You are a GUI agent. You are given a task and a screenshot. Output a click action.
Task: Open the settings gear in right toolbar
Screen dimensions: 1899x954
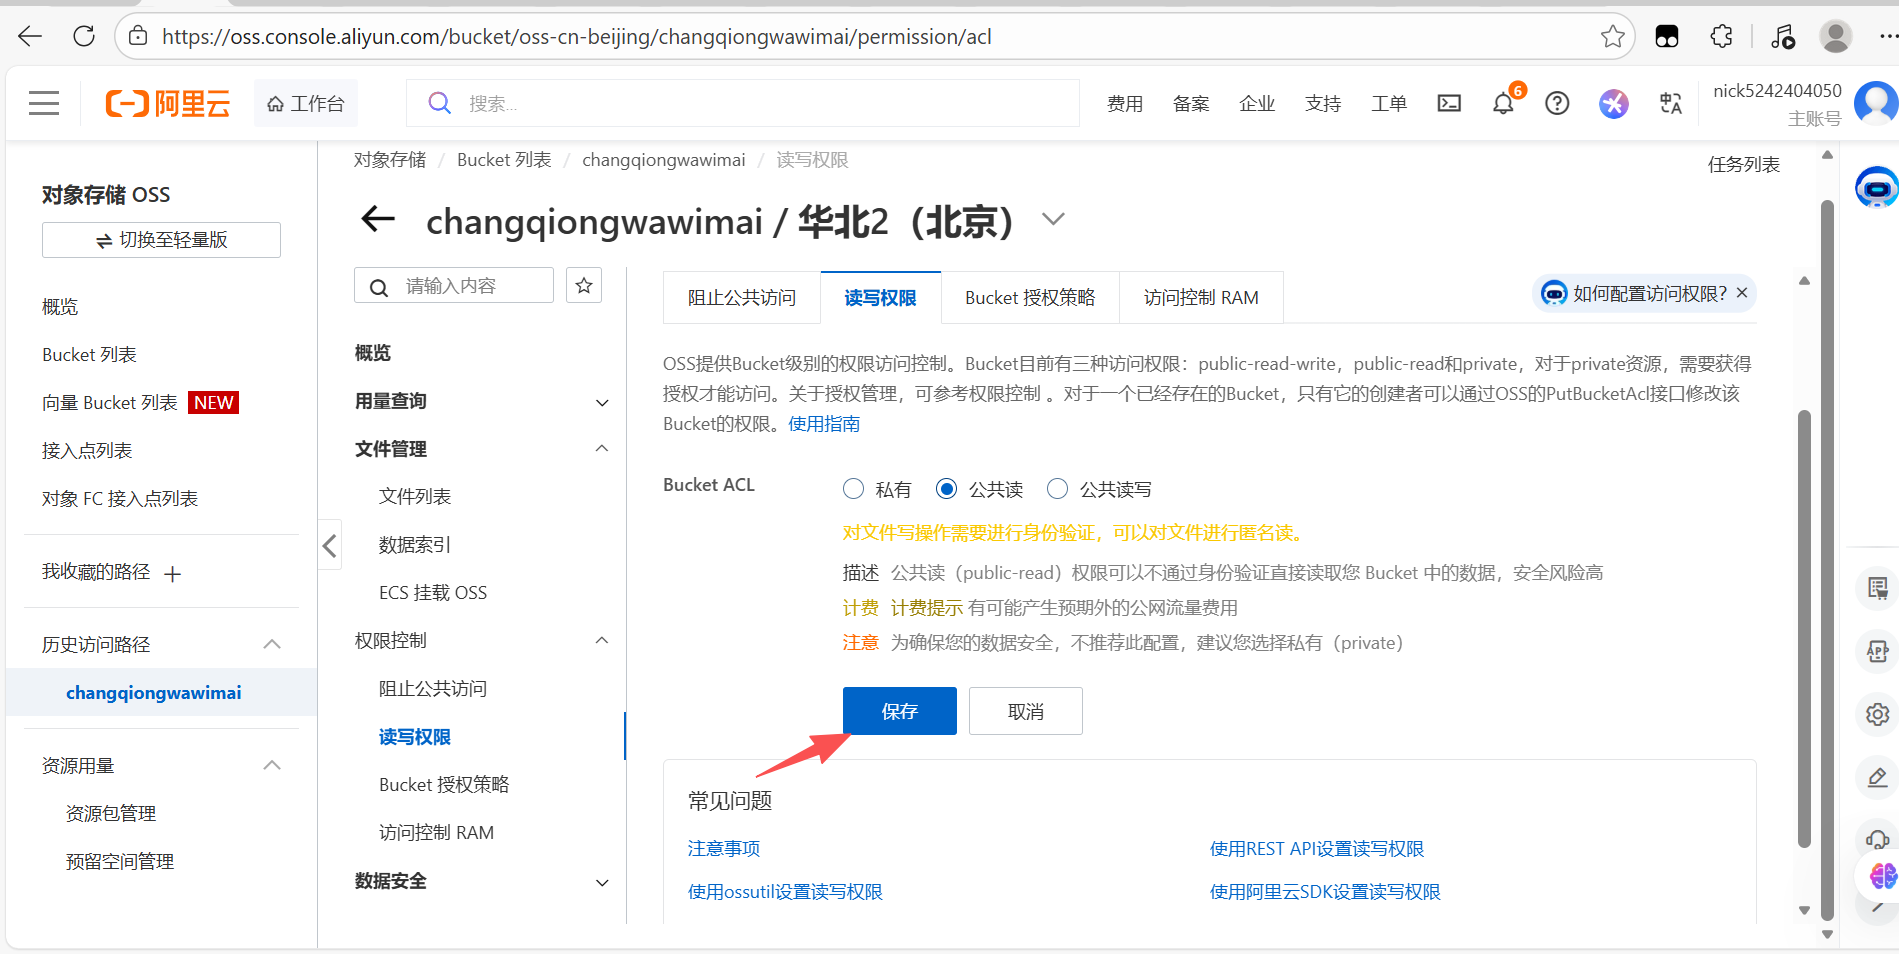[1877, 715]
